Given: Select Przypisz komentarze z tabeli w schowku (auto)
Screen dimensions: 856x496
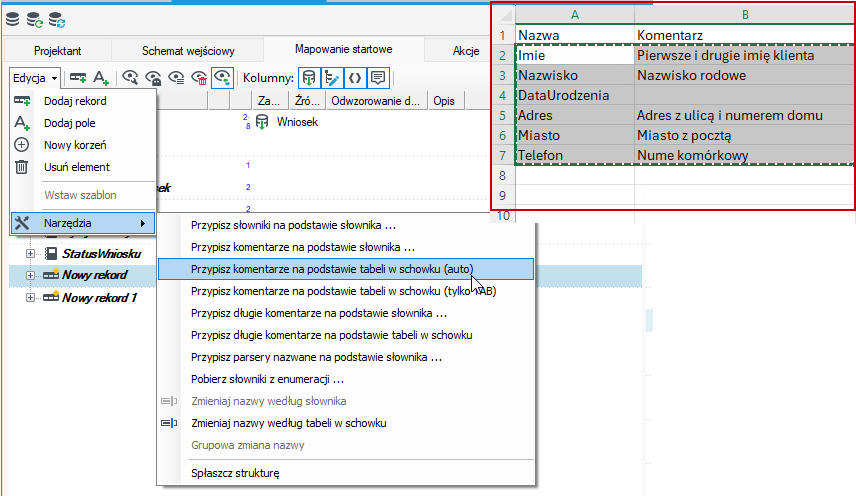Looking at the screenshot, I should 346,269.
